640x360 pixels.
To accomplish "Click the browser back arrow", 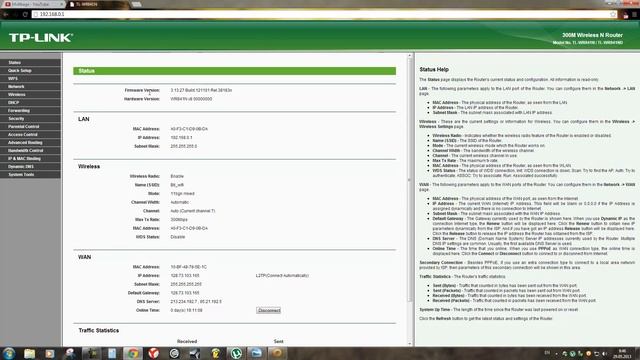I will (6, 14).
